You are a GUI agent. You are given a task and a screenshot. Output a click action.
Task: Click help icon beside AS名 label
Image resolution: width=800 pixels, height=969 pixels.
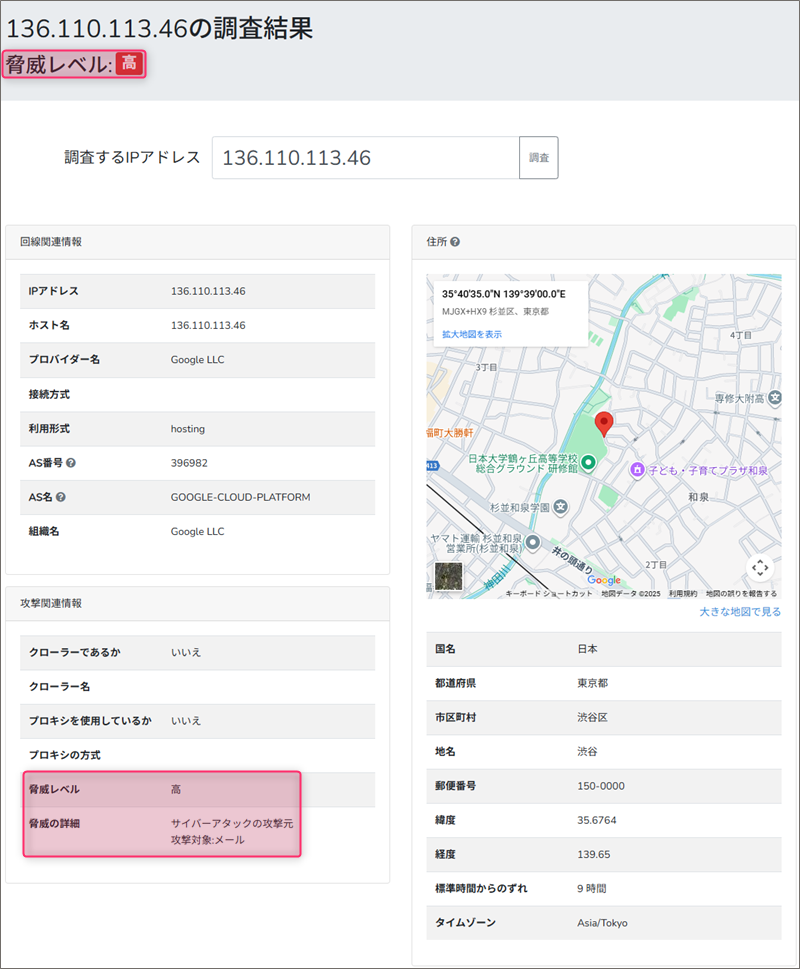[61, 497]
